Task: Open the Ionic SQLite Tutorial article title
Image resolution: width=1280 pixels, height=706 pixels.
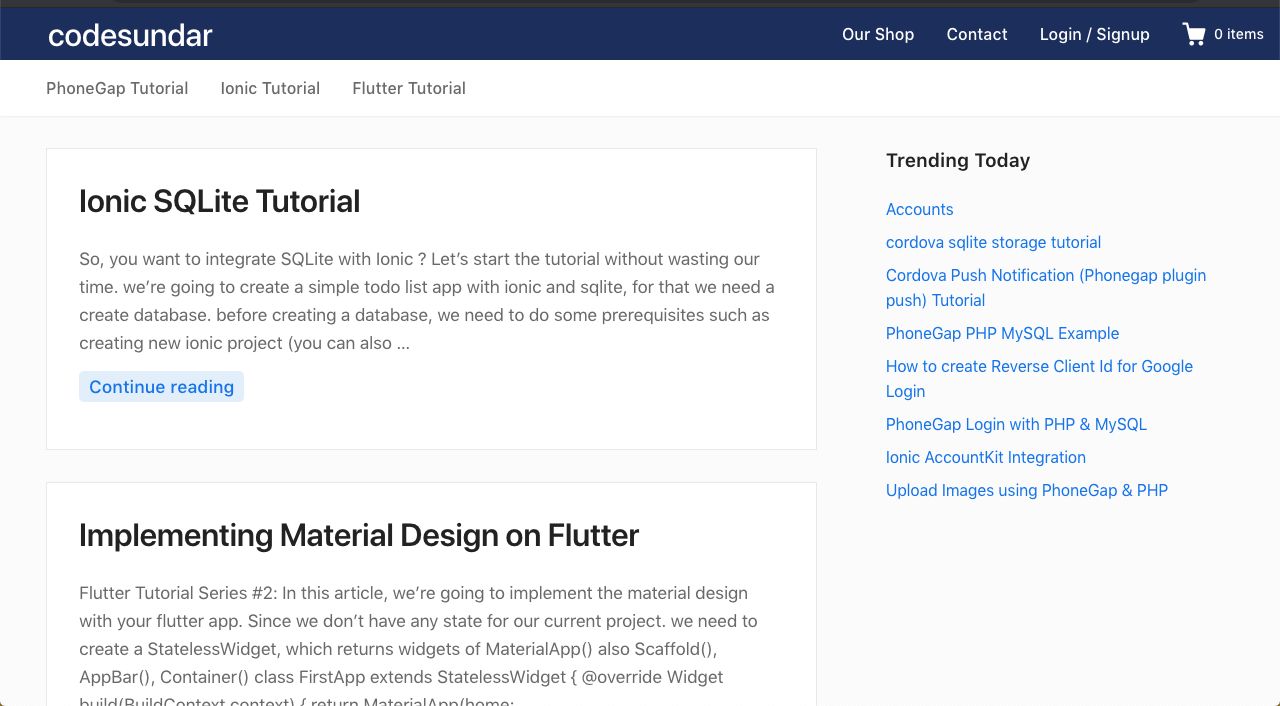Action: click(219, 201)
